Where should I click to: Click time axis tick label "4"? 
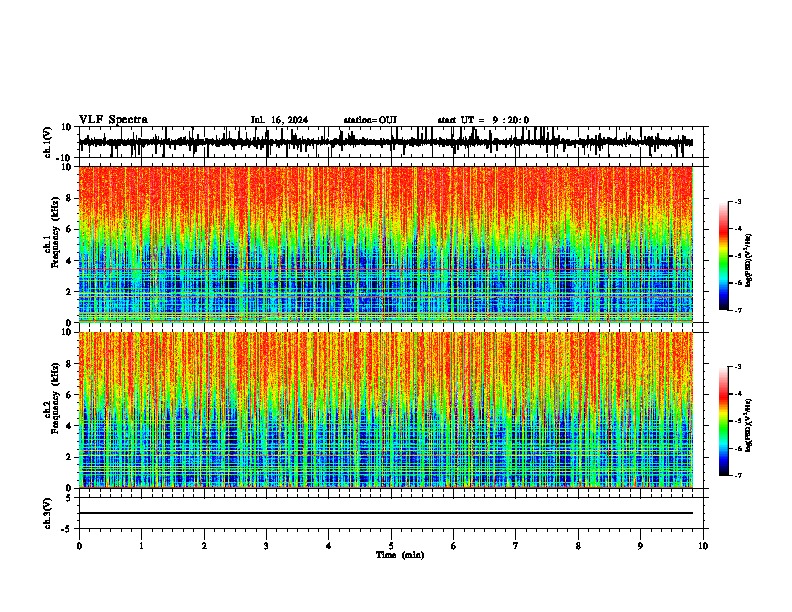(x=329, y=546)
